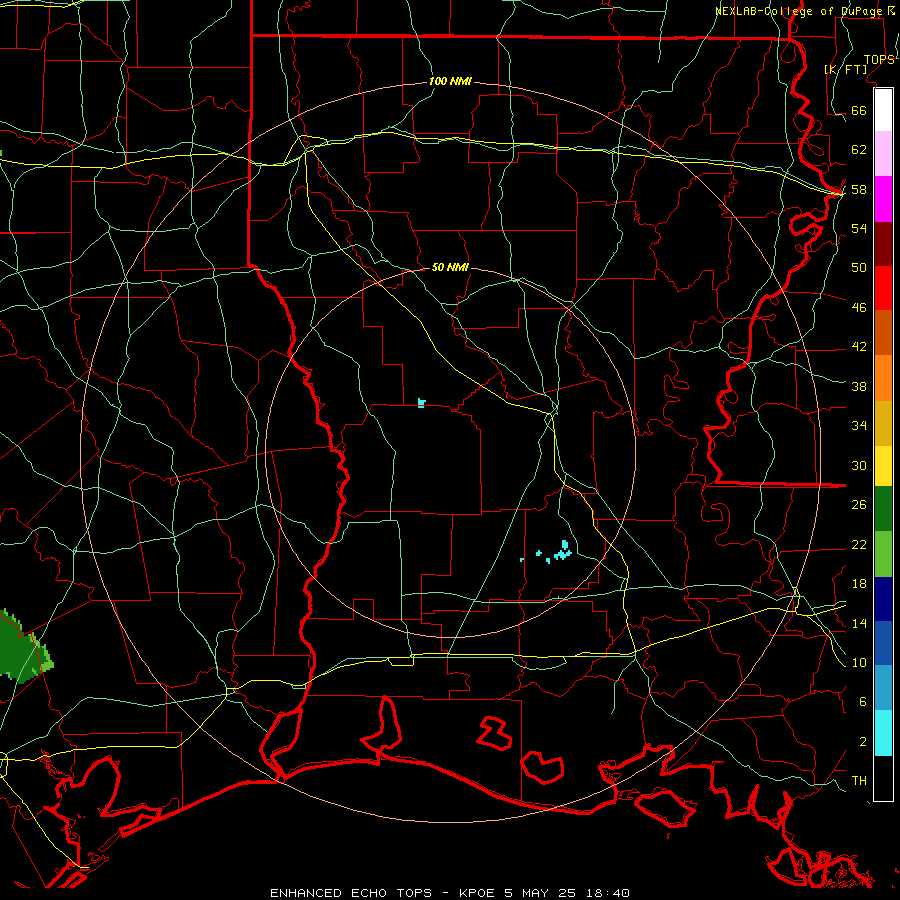The width and height of the screenshot is (900, 900).
Task: Click the legend value "38"
Action: [859, 386]
